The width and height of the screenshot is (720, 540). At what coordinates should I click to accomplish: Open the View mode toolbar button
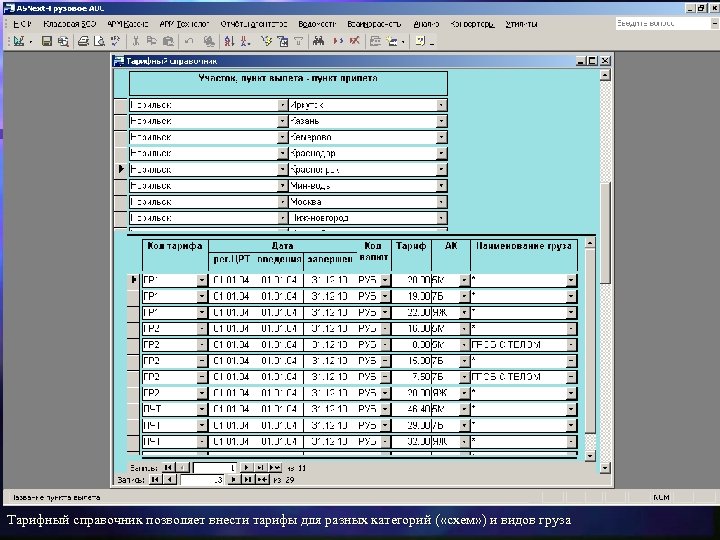click(x=18, y=41)
